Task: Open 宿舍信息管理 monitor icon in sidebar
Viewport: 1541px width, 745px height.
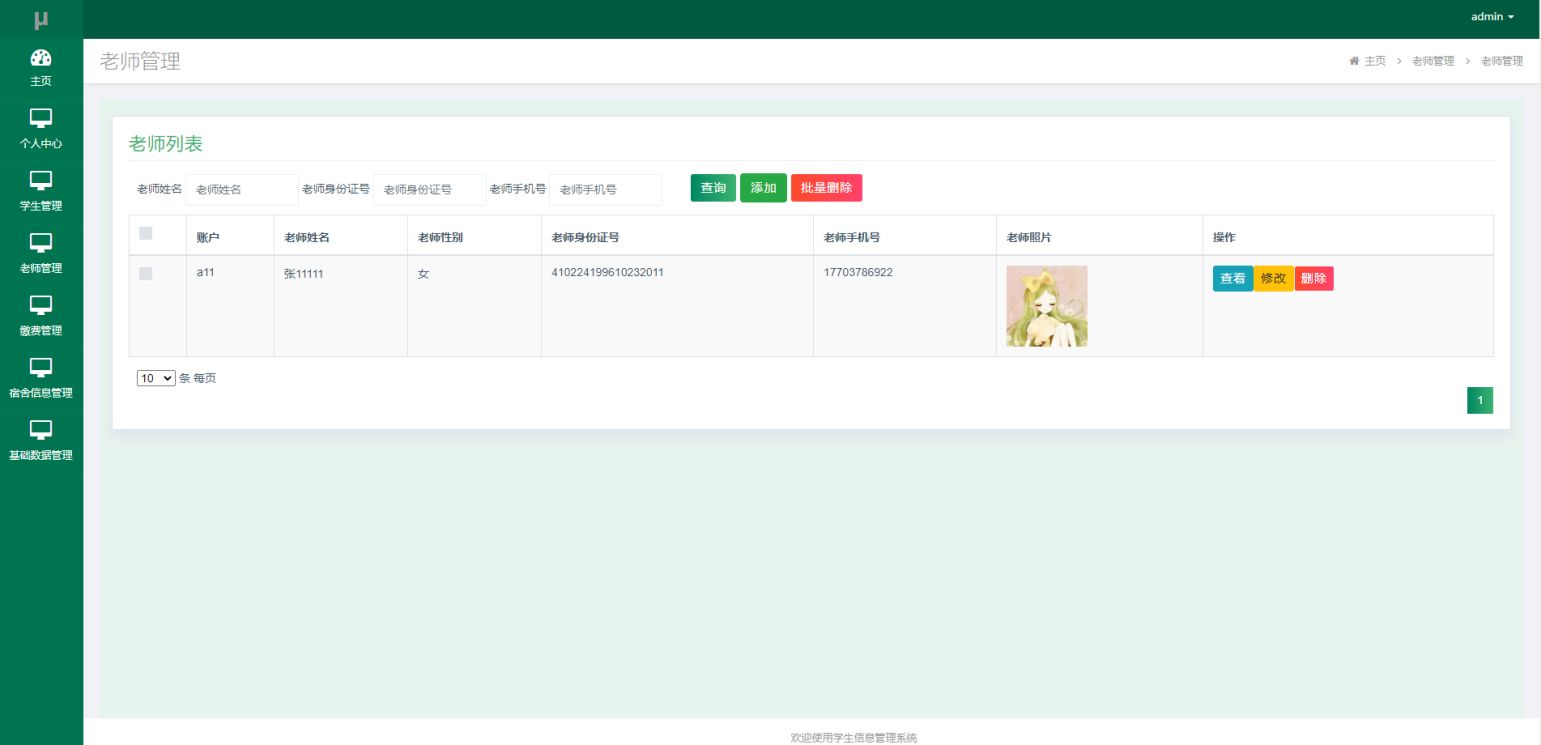Action: point(41,367)
